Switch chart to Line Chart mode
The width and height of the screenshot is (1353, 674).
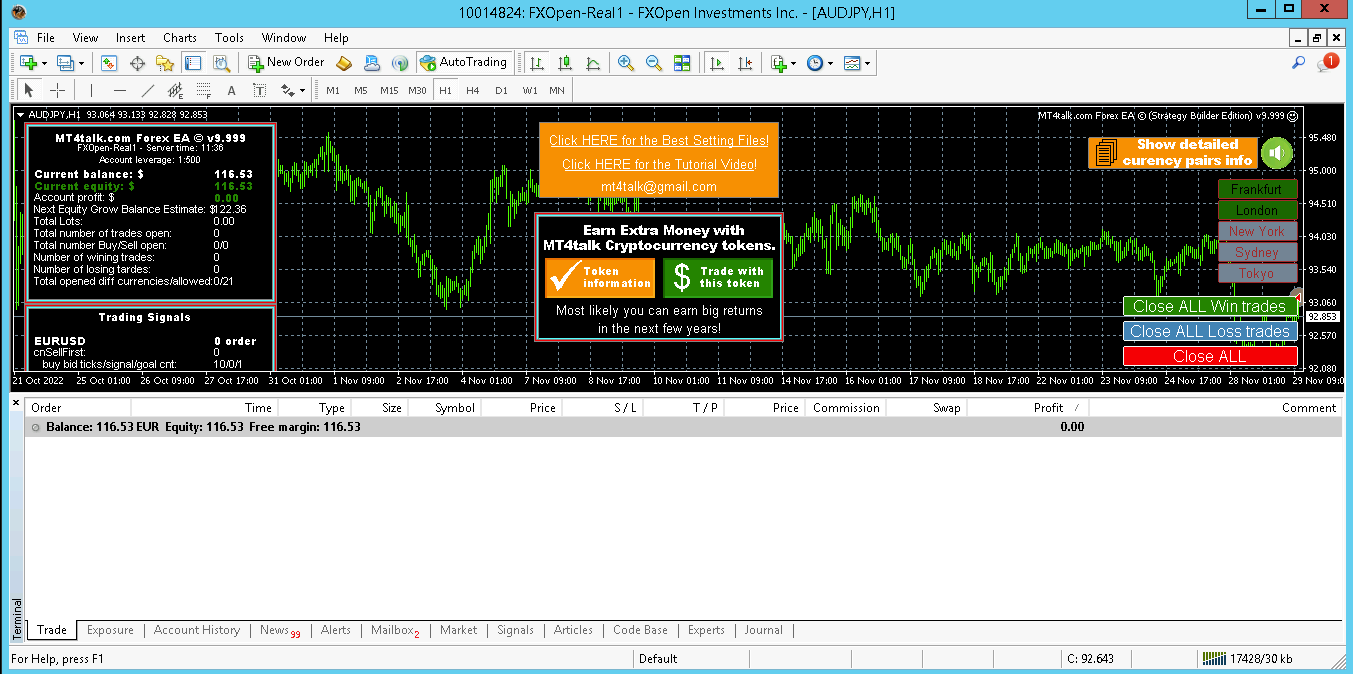[593, 62]
